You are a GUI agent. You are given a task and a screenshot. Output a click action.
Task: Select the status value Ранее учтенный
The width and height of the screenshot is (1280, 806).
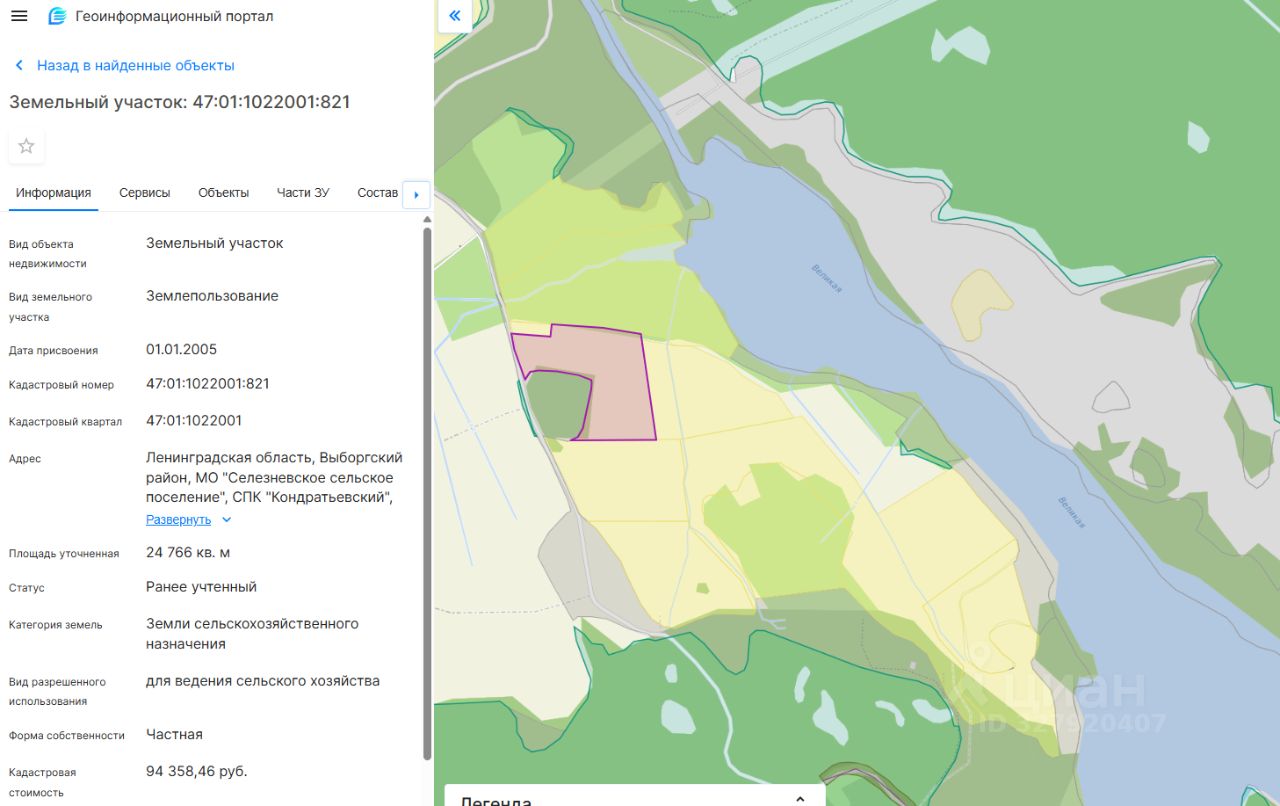pyautogui.click(x=201, y=587)
